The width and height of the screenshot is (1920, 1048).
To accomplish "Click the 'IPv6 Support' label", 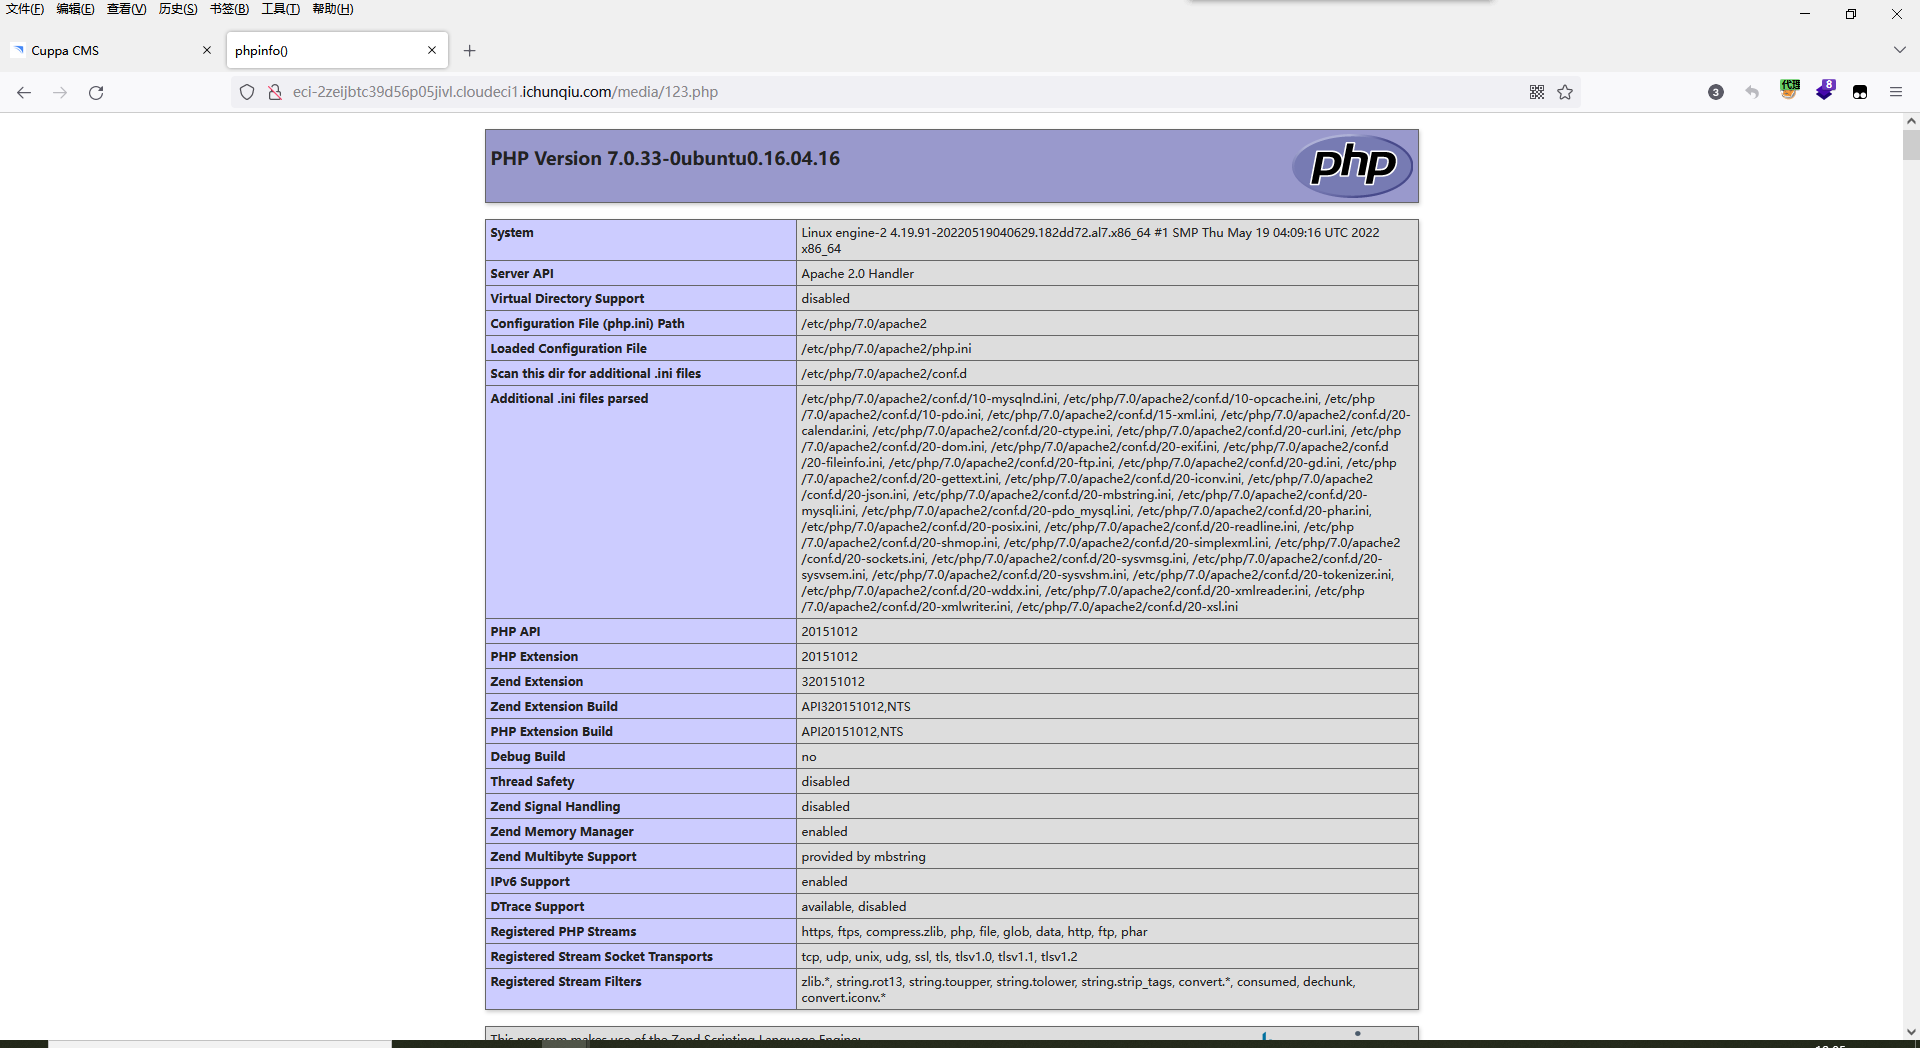I will (x=530, y=882).
